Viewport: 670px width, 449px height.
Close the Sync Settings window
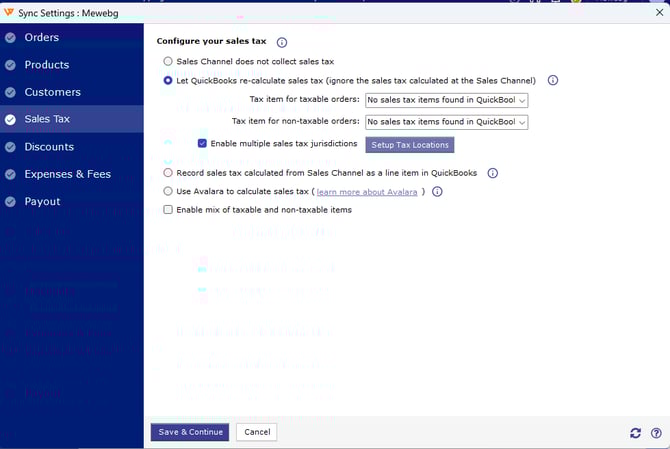(x=659, y=12)
